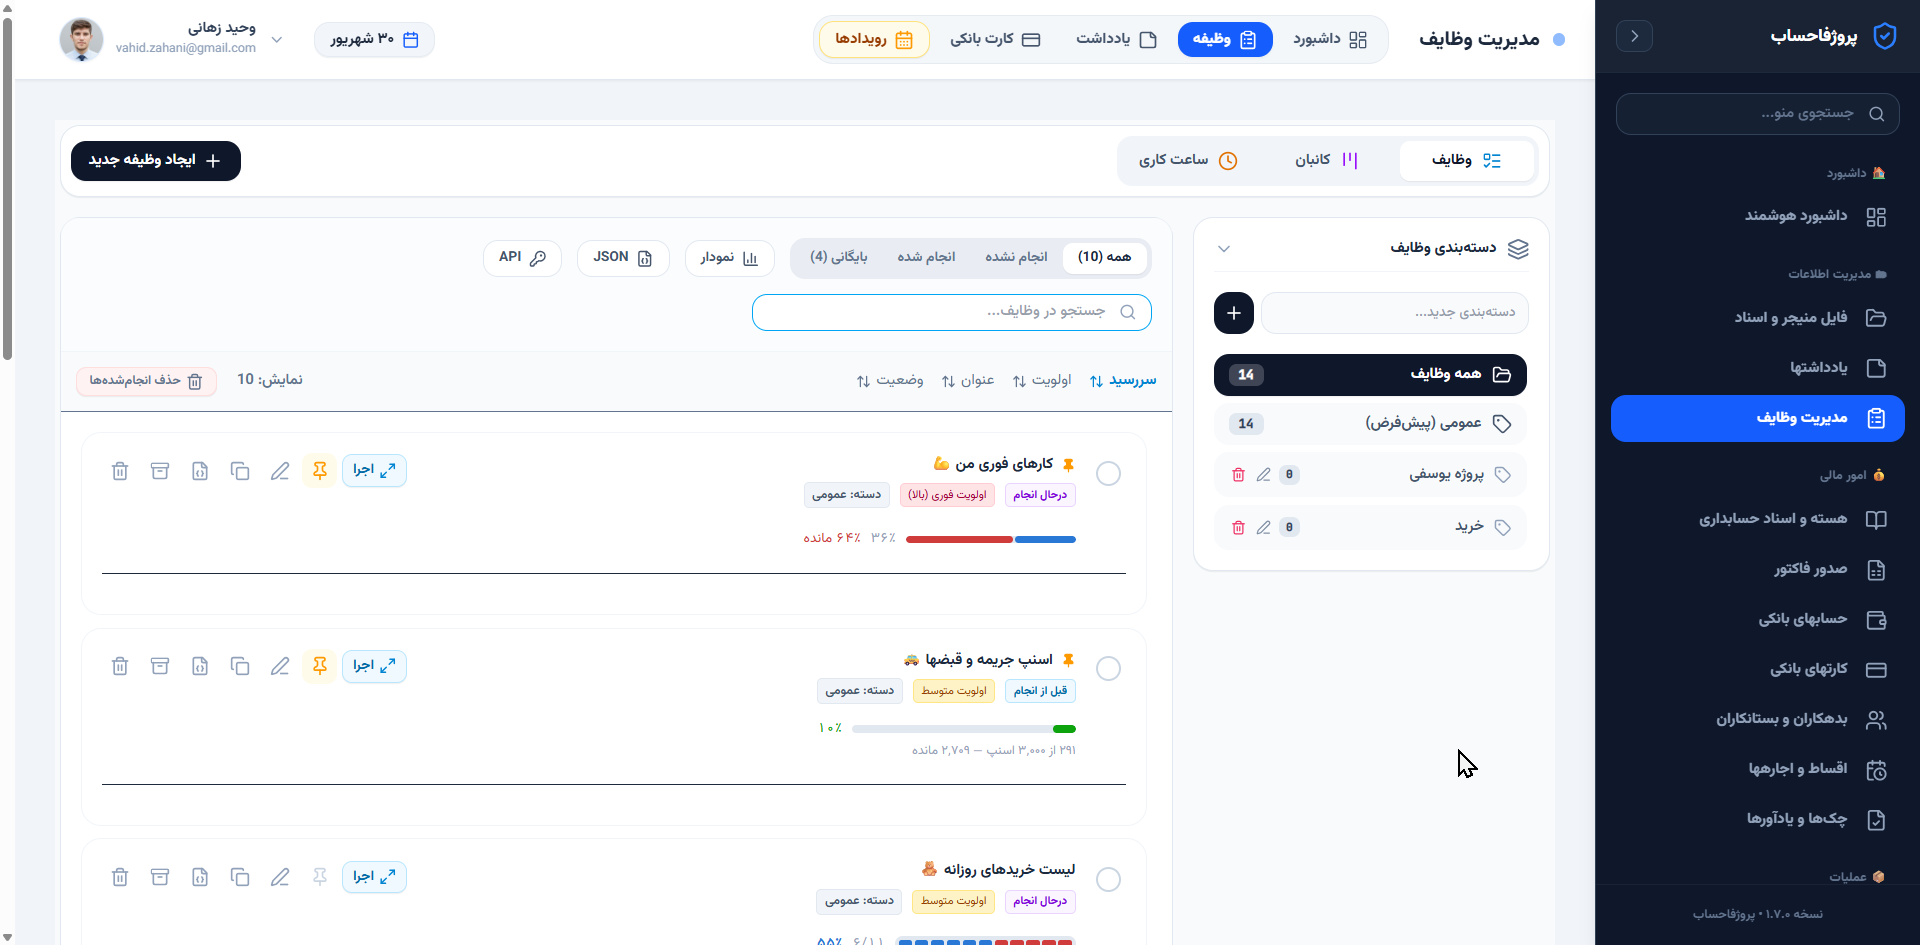The width and height of the screenshot is (1920, 945).
Task: Rename the خرید category with pencil icon
Action: [1264, 528]
